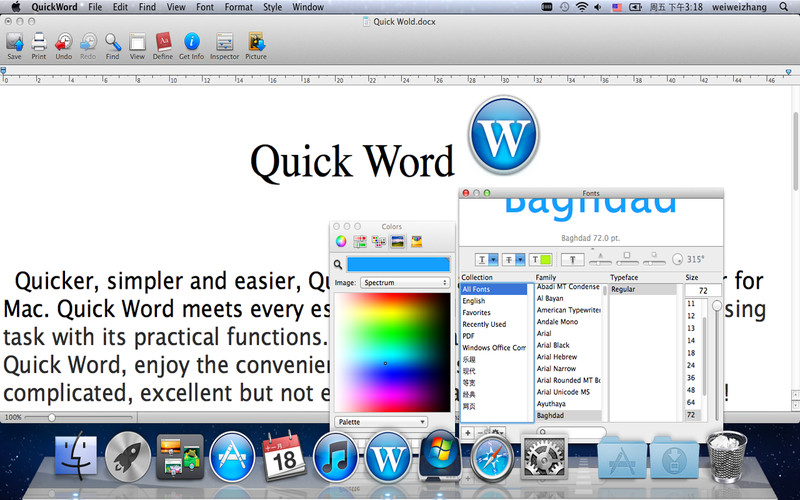
Task: Select the English collection
Action: (494, 301)
